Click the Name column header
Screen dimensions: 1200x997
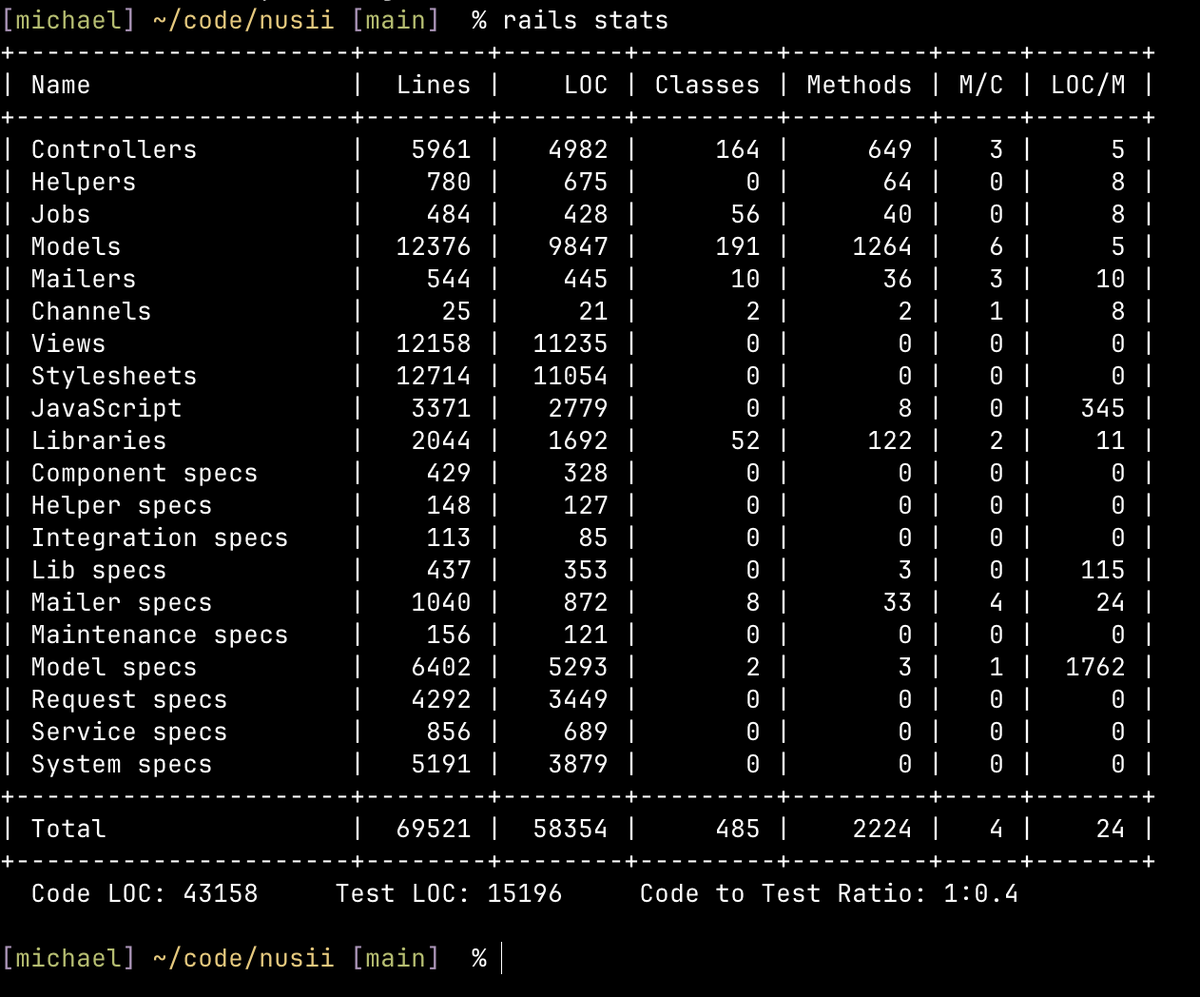coord(61,85)
